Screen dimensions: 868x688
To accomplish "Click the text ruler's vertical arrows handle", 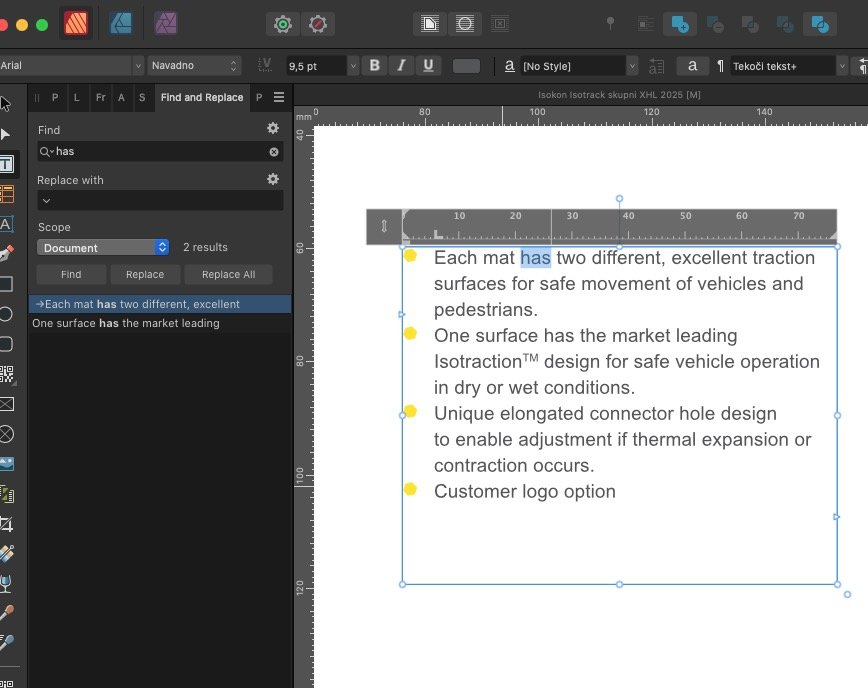I will pos(384,226).
